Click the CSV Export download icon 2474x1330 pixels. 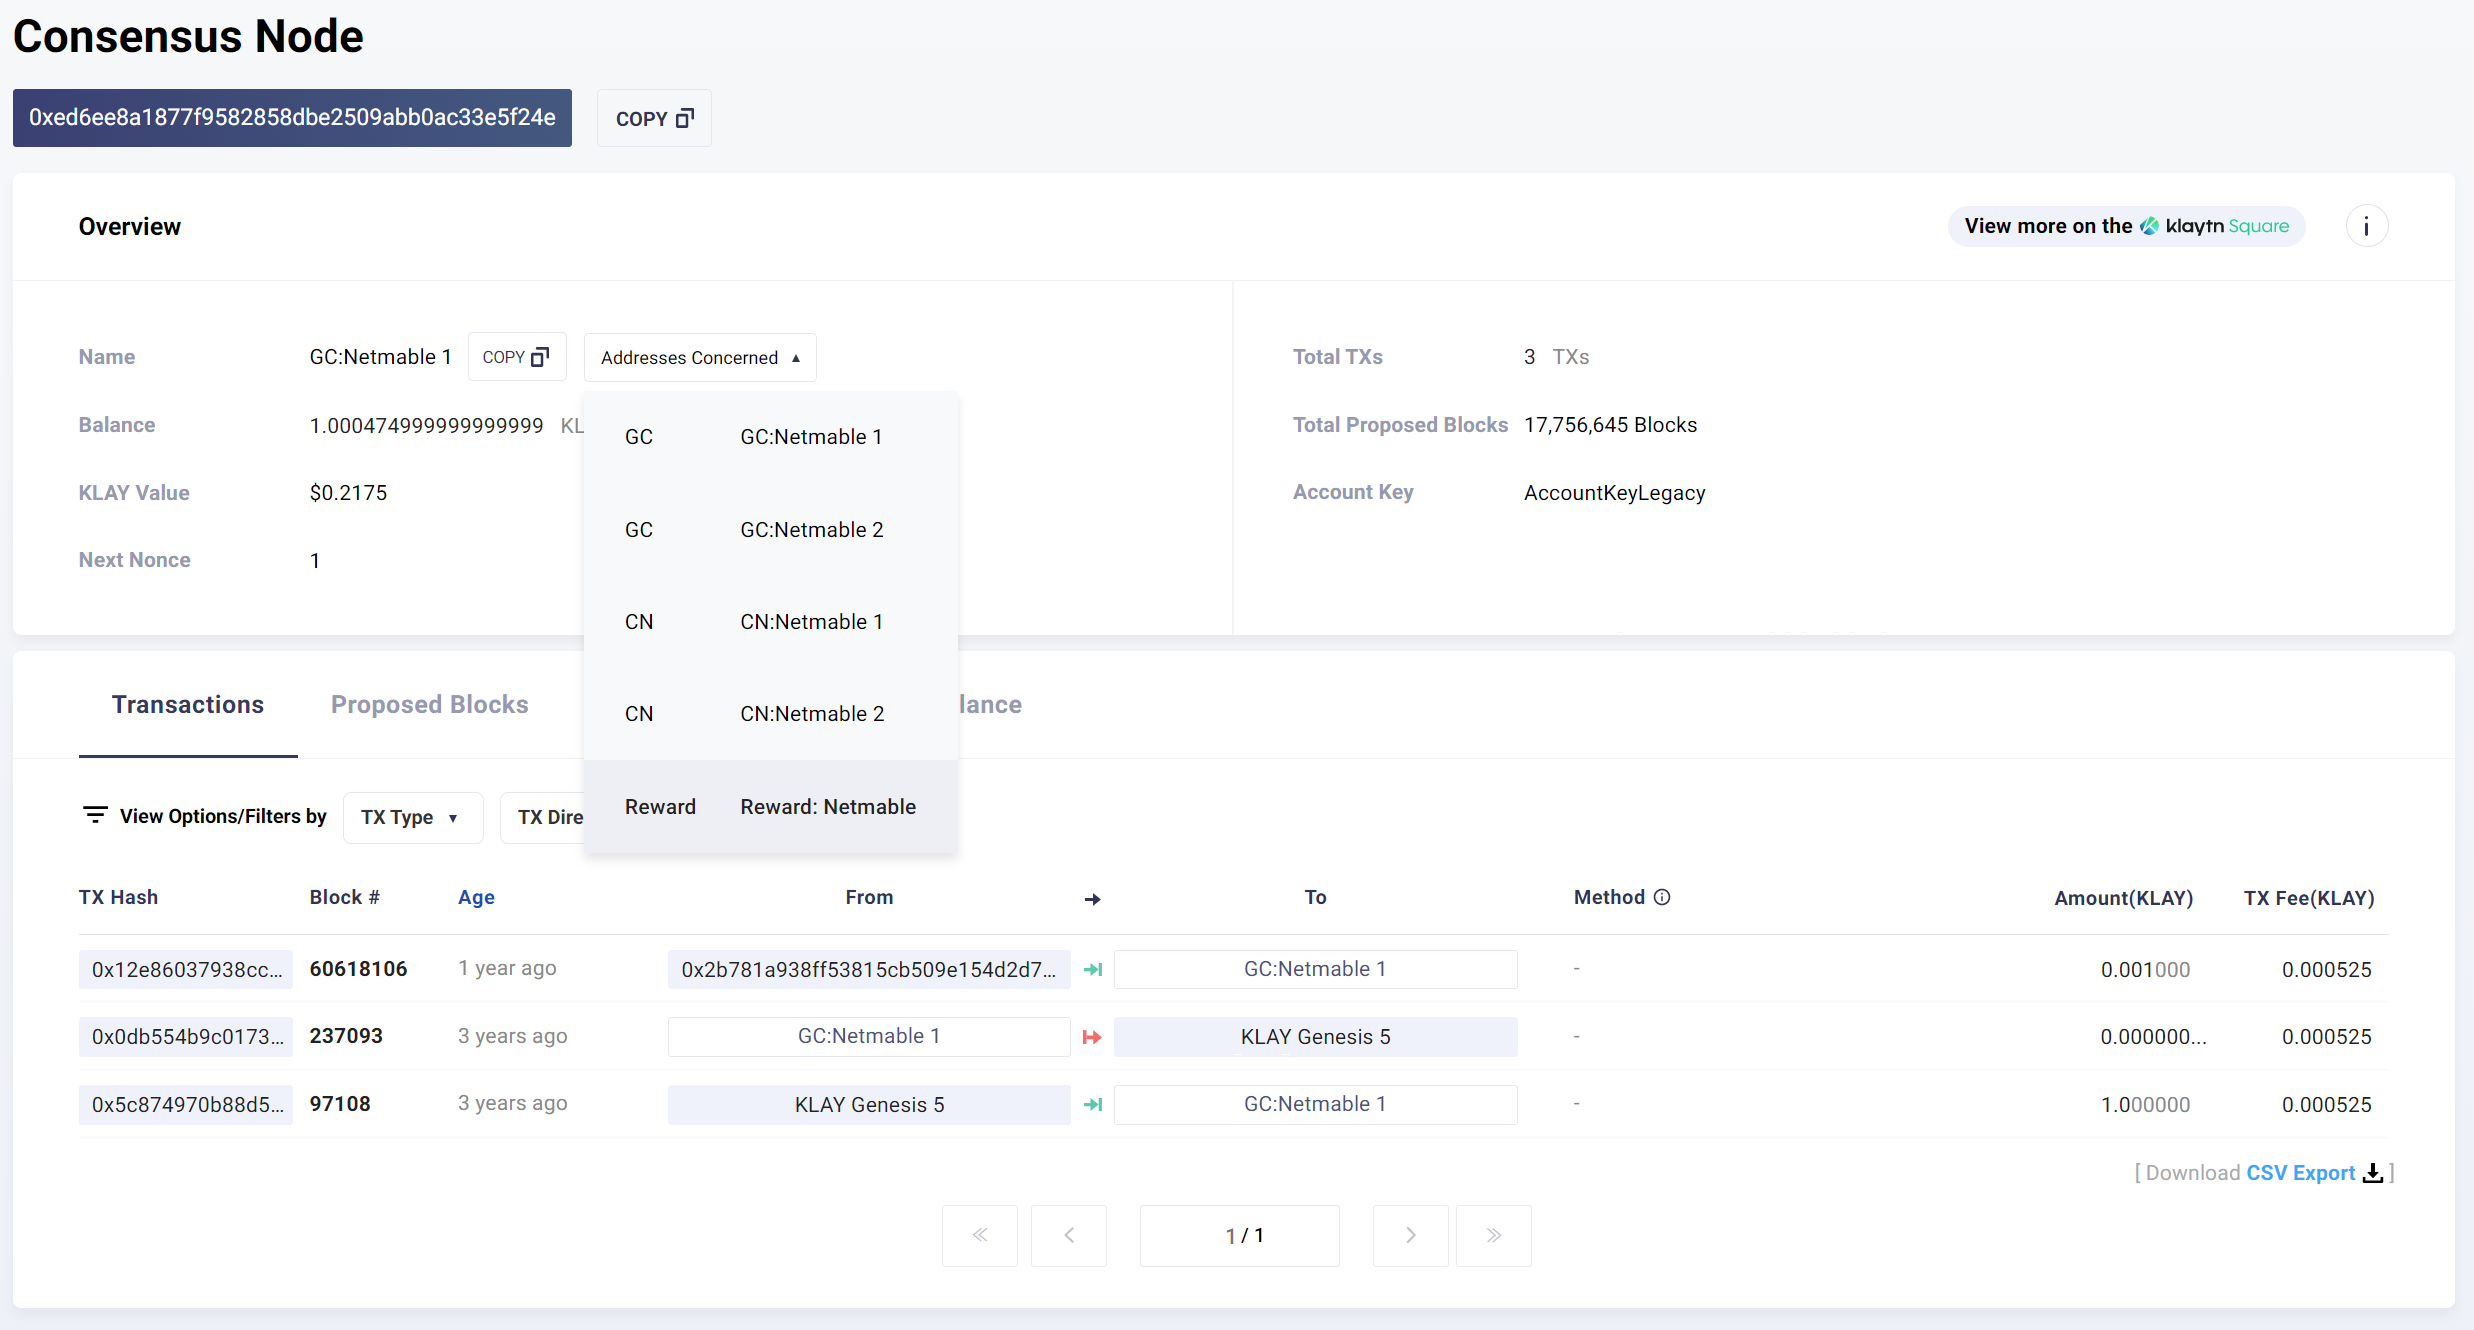(x=2372, y=1173)
